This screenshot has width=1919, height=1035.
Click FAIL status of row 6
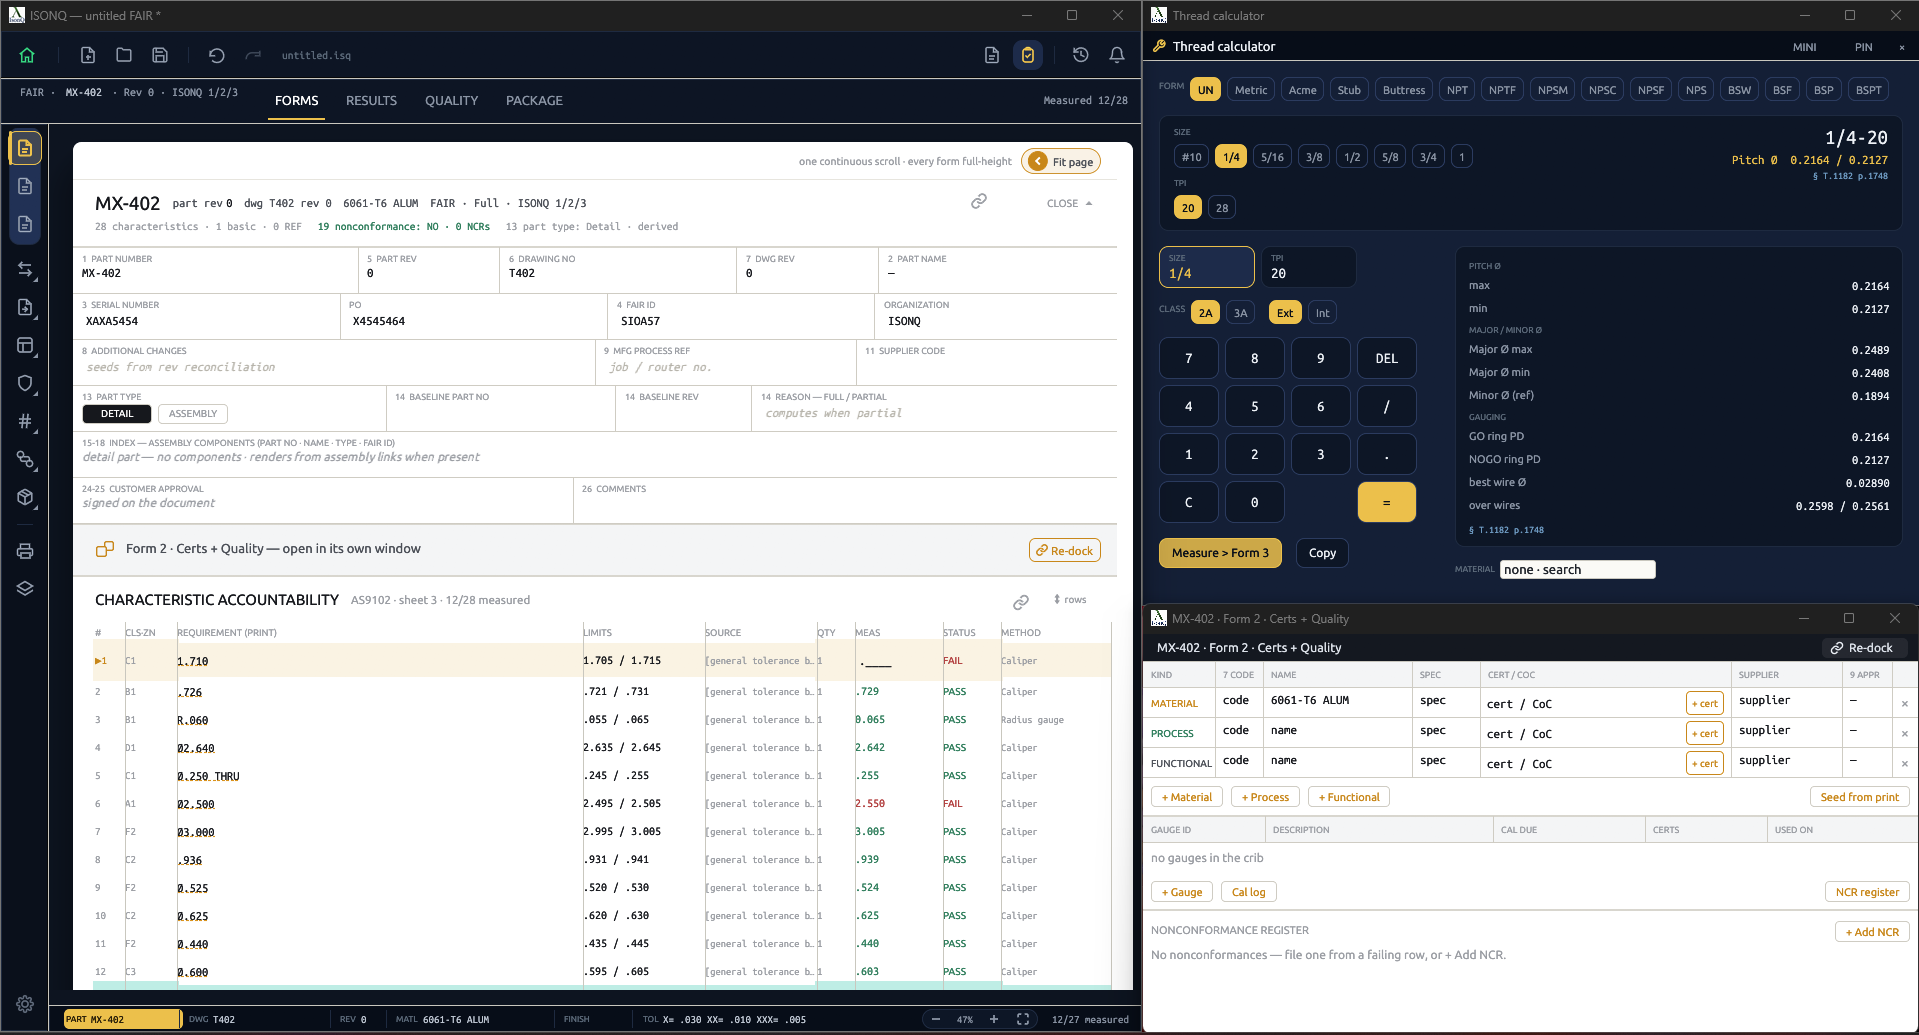point(953,804)
